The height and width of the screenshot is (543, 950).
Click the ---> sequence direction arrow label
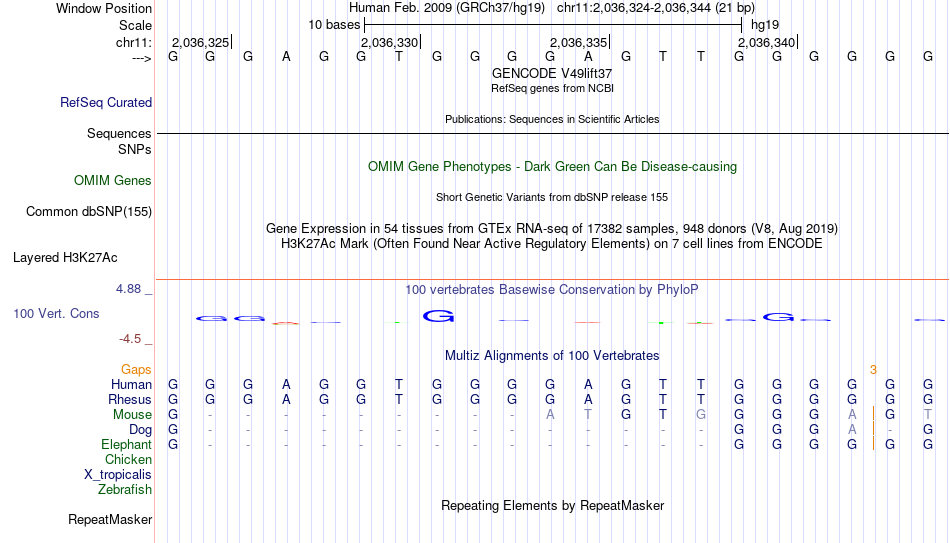142,58
